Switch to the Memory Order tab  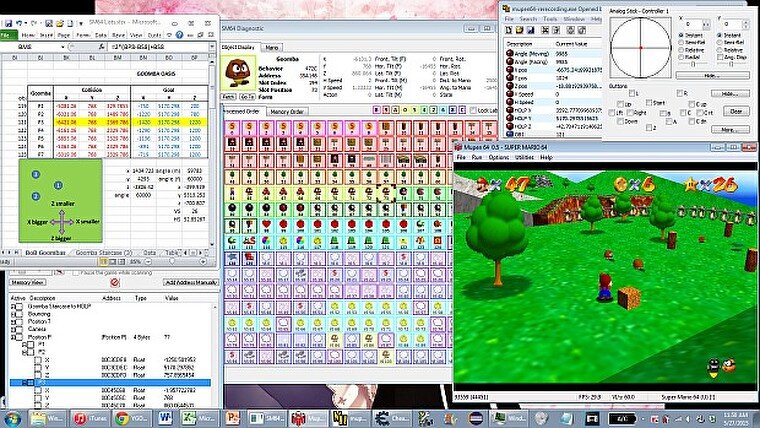[287, 111]
